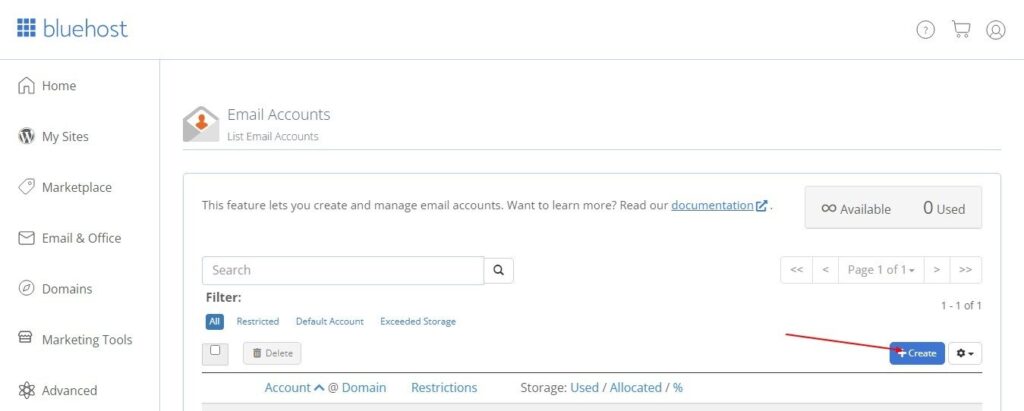This screenshot has height=411, width=1024.
Task: Sort by Account column
Action: click(x=287, y=387)
